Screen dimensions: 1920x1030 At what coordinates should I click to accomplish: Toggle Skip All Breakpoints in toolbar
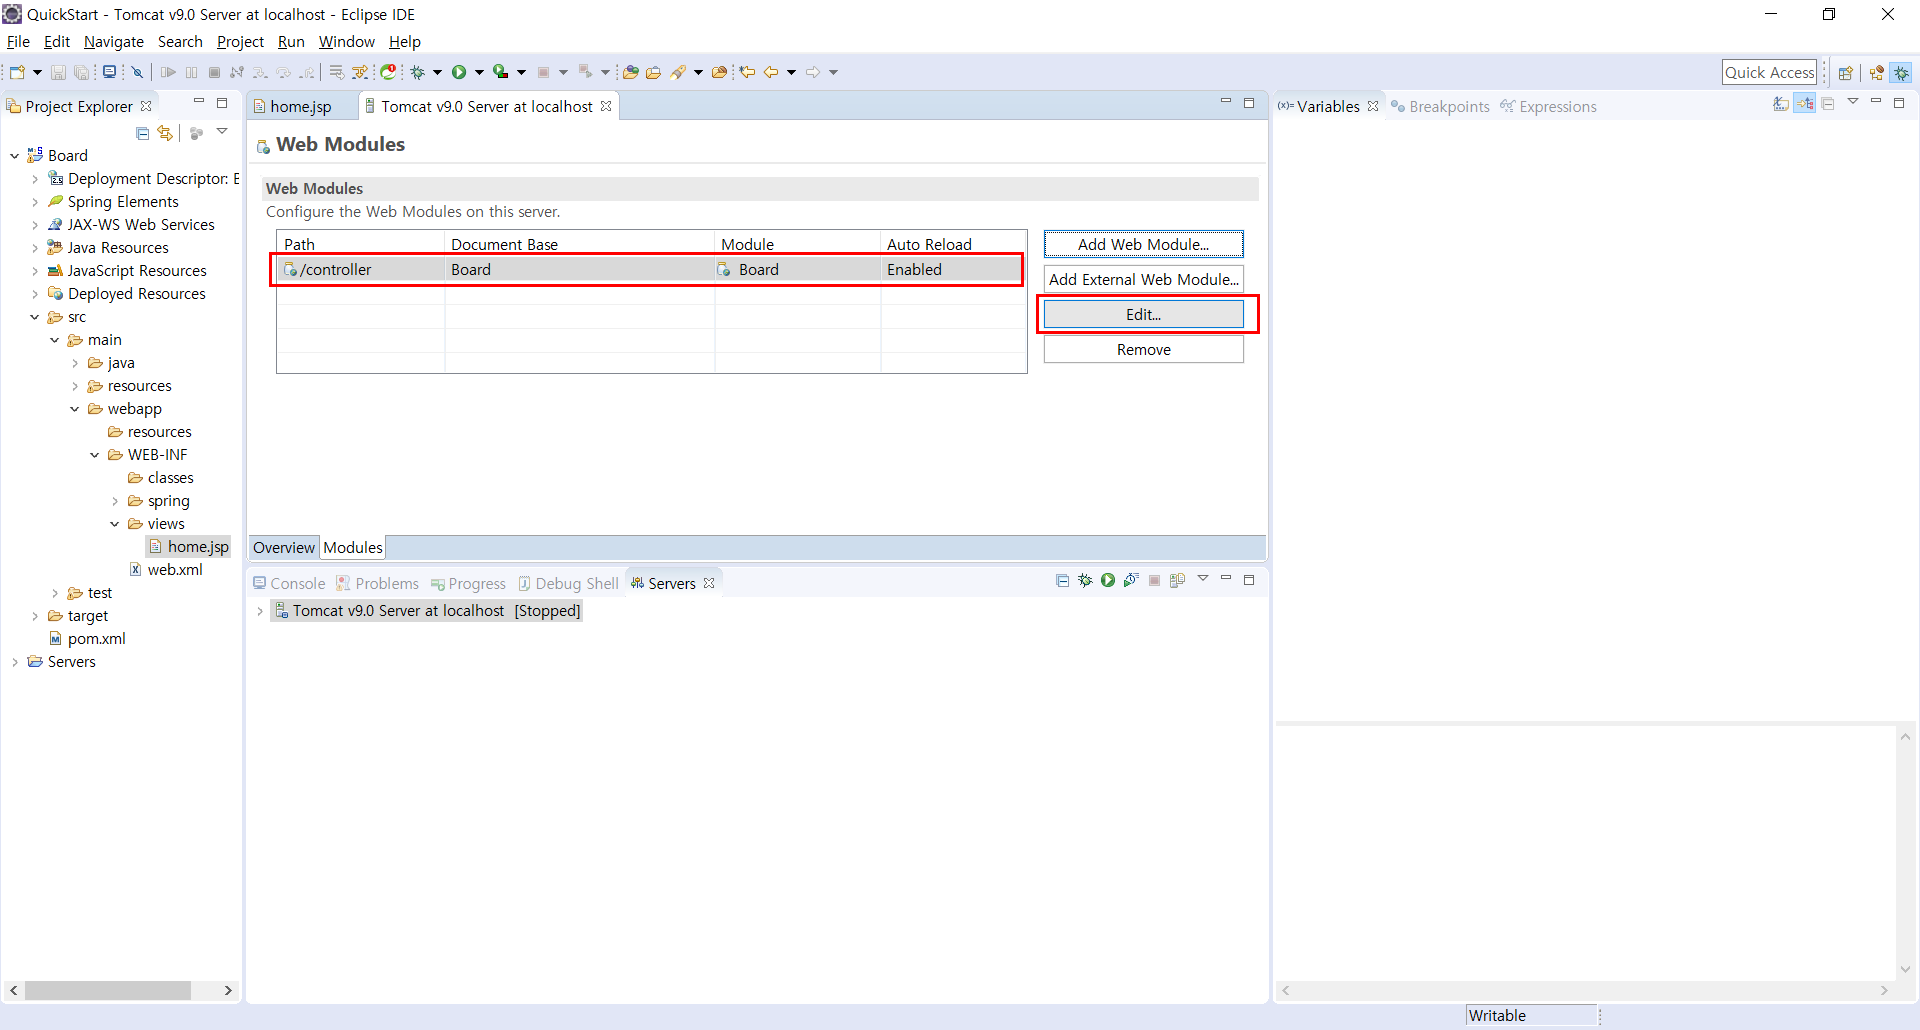(x=137, y=72)
